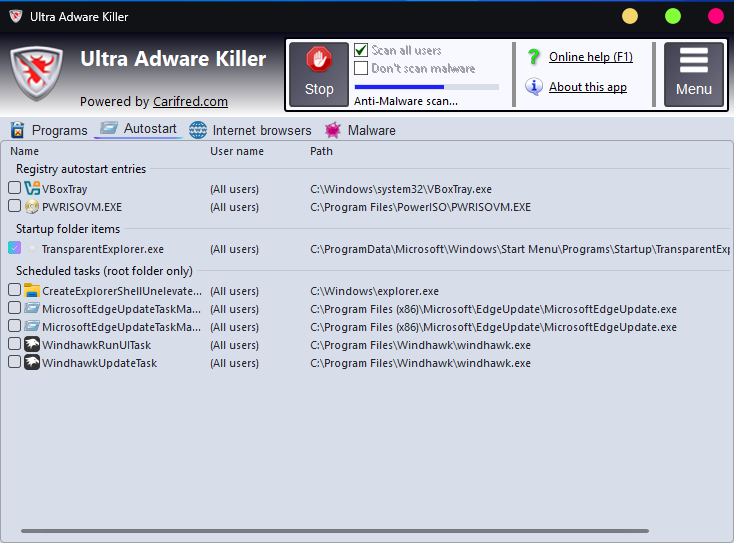Screen dimensions: 734x543
Task: Select the TransparentExplorer.exe startup path text
Action: [520, 249]
